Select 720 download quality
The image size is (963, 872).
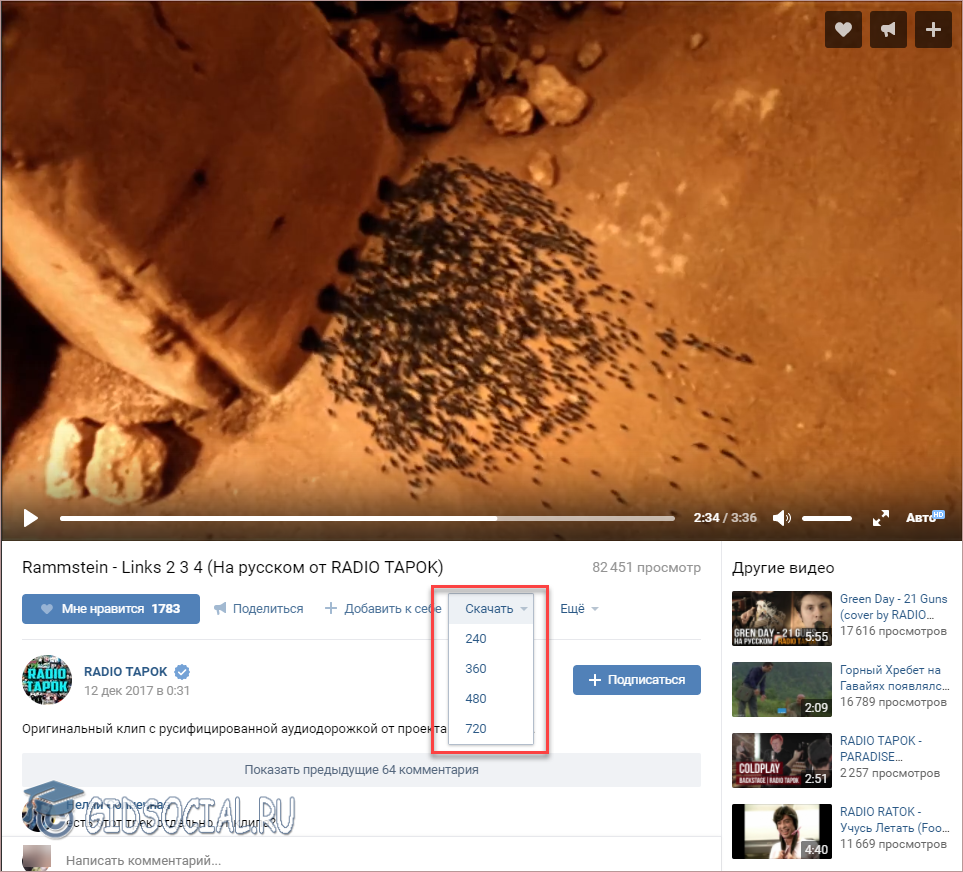point(476,729)
